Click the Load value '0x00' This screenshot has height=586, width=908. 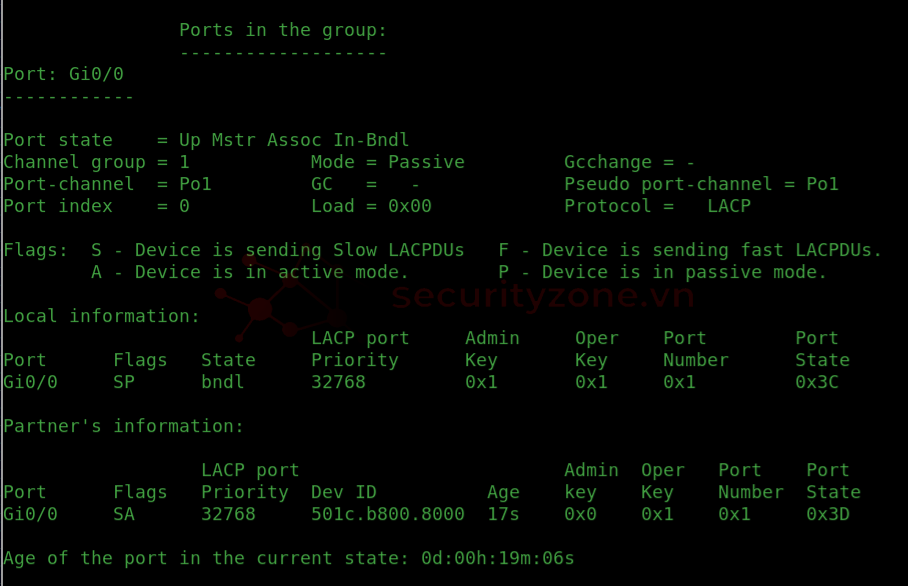pos(410,206)
